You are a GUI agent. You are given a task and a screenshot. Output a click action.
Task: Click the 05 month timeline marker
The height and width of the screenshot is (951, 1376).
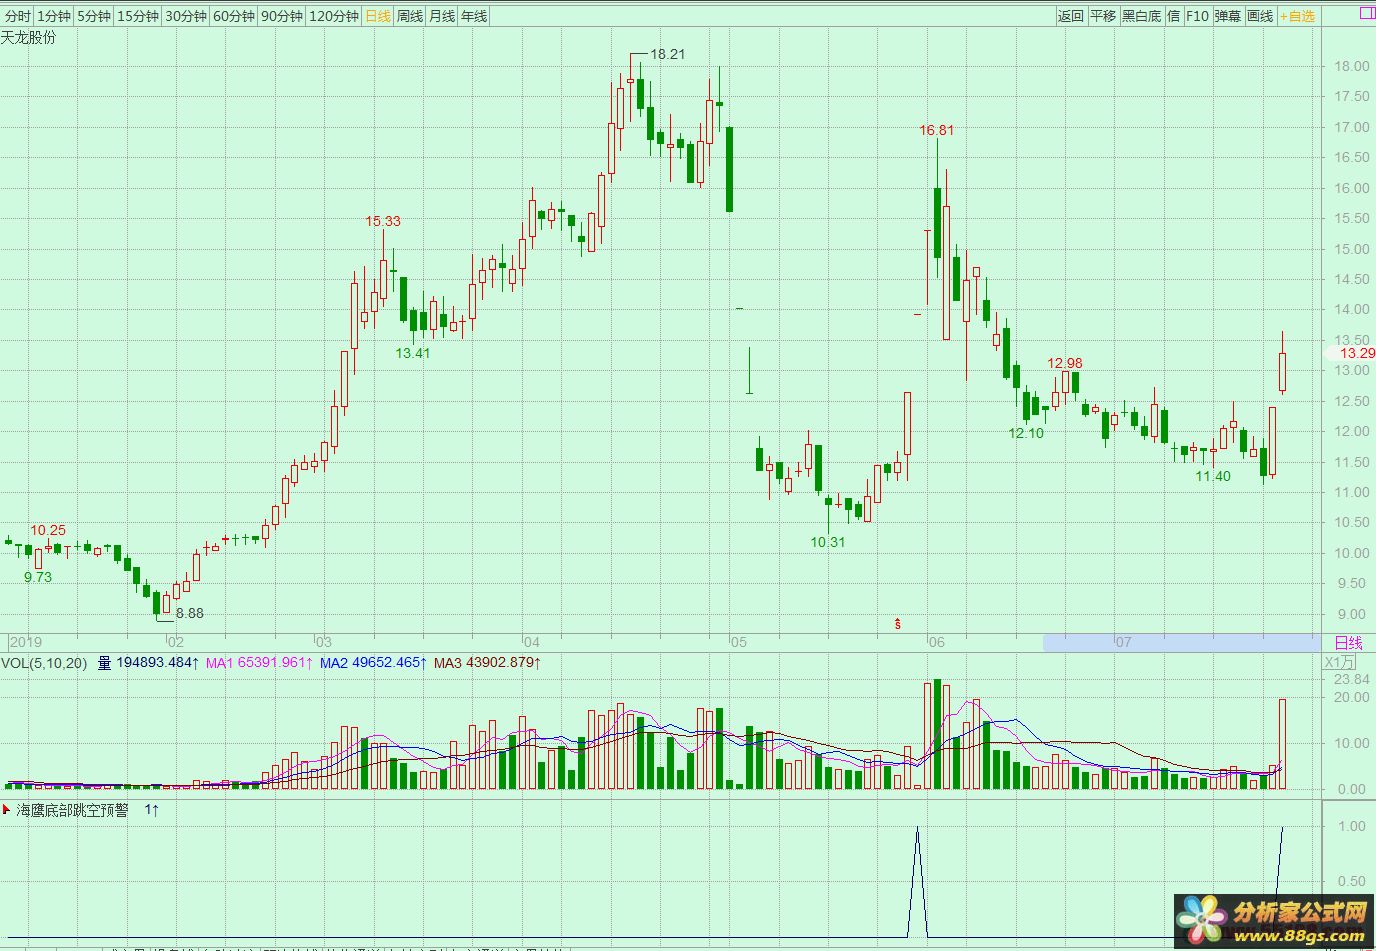click(738, 642)
